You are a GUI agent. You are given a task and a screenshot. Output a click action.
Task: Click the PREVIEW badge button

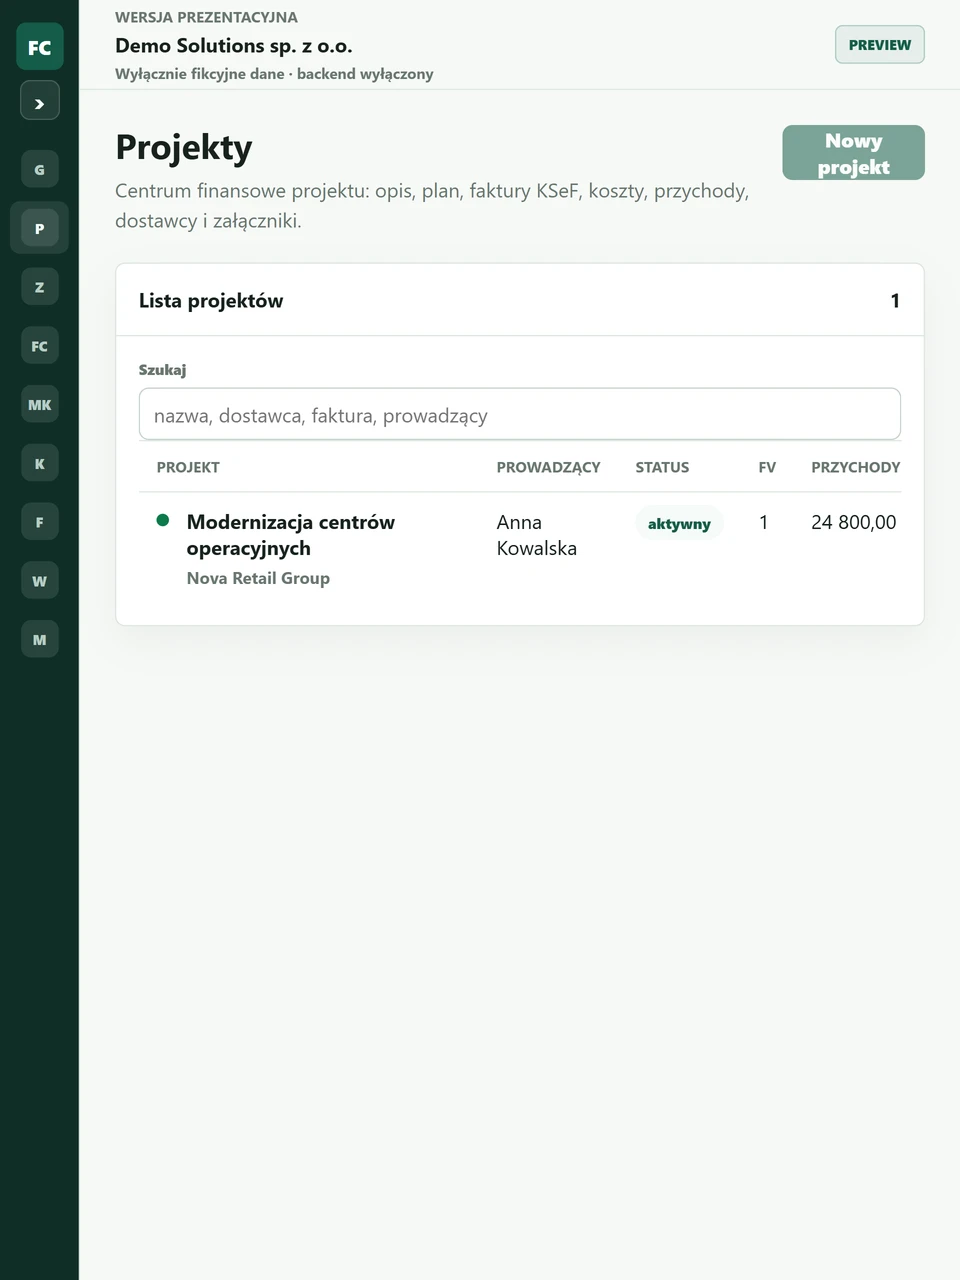pyautogui.click(x=880, y=45)
